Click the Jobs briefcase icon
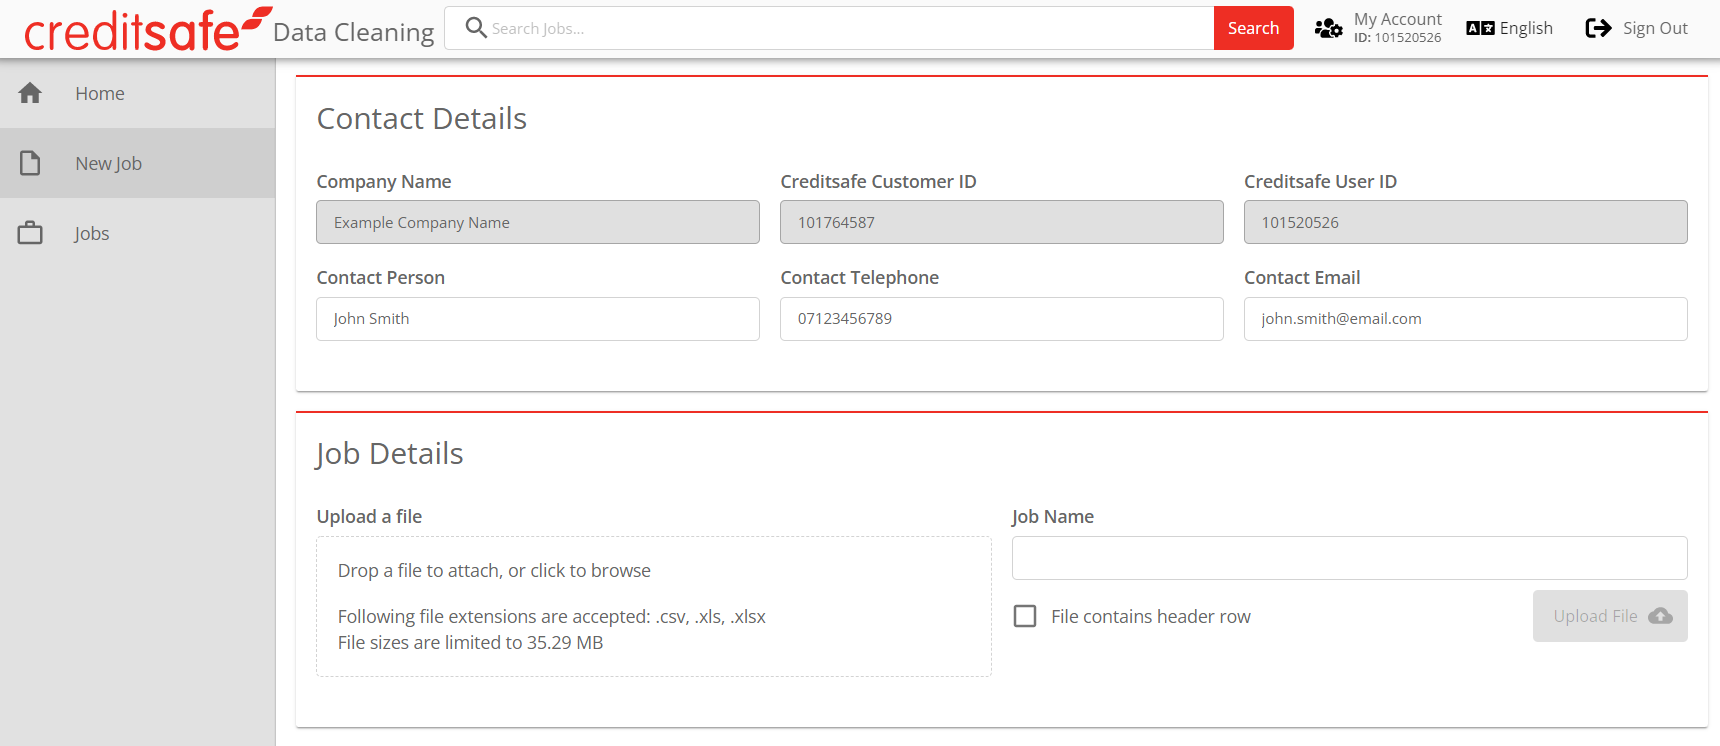Image resolution: width=1720 pixels, height=746 pixels. 30,233
